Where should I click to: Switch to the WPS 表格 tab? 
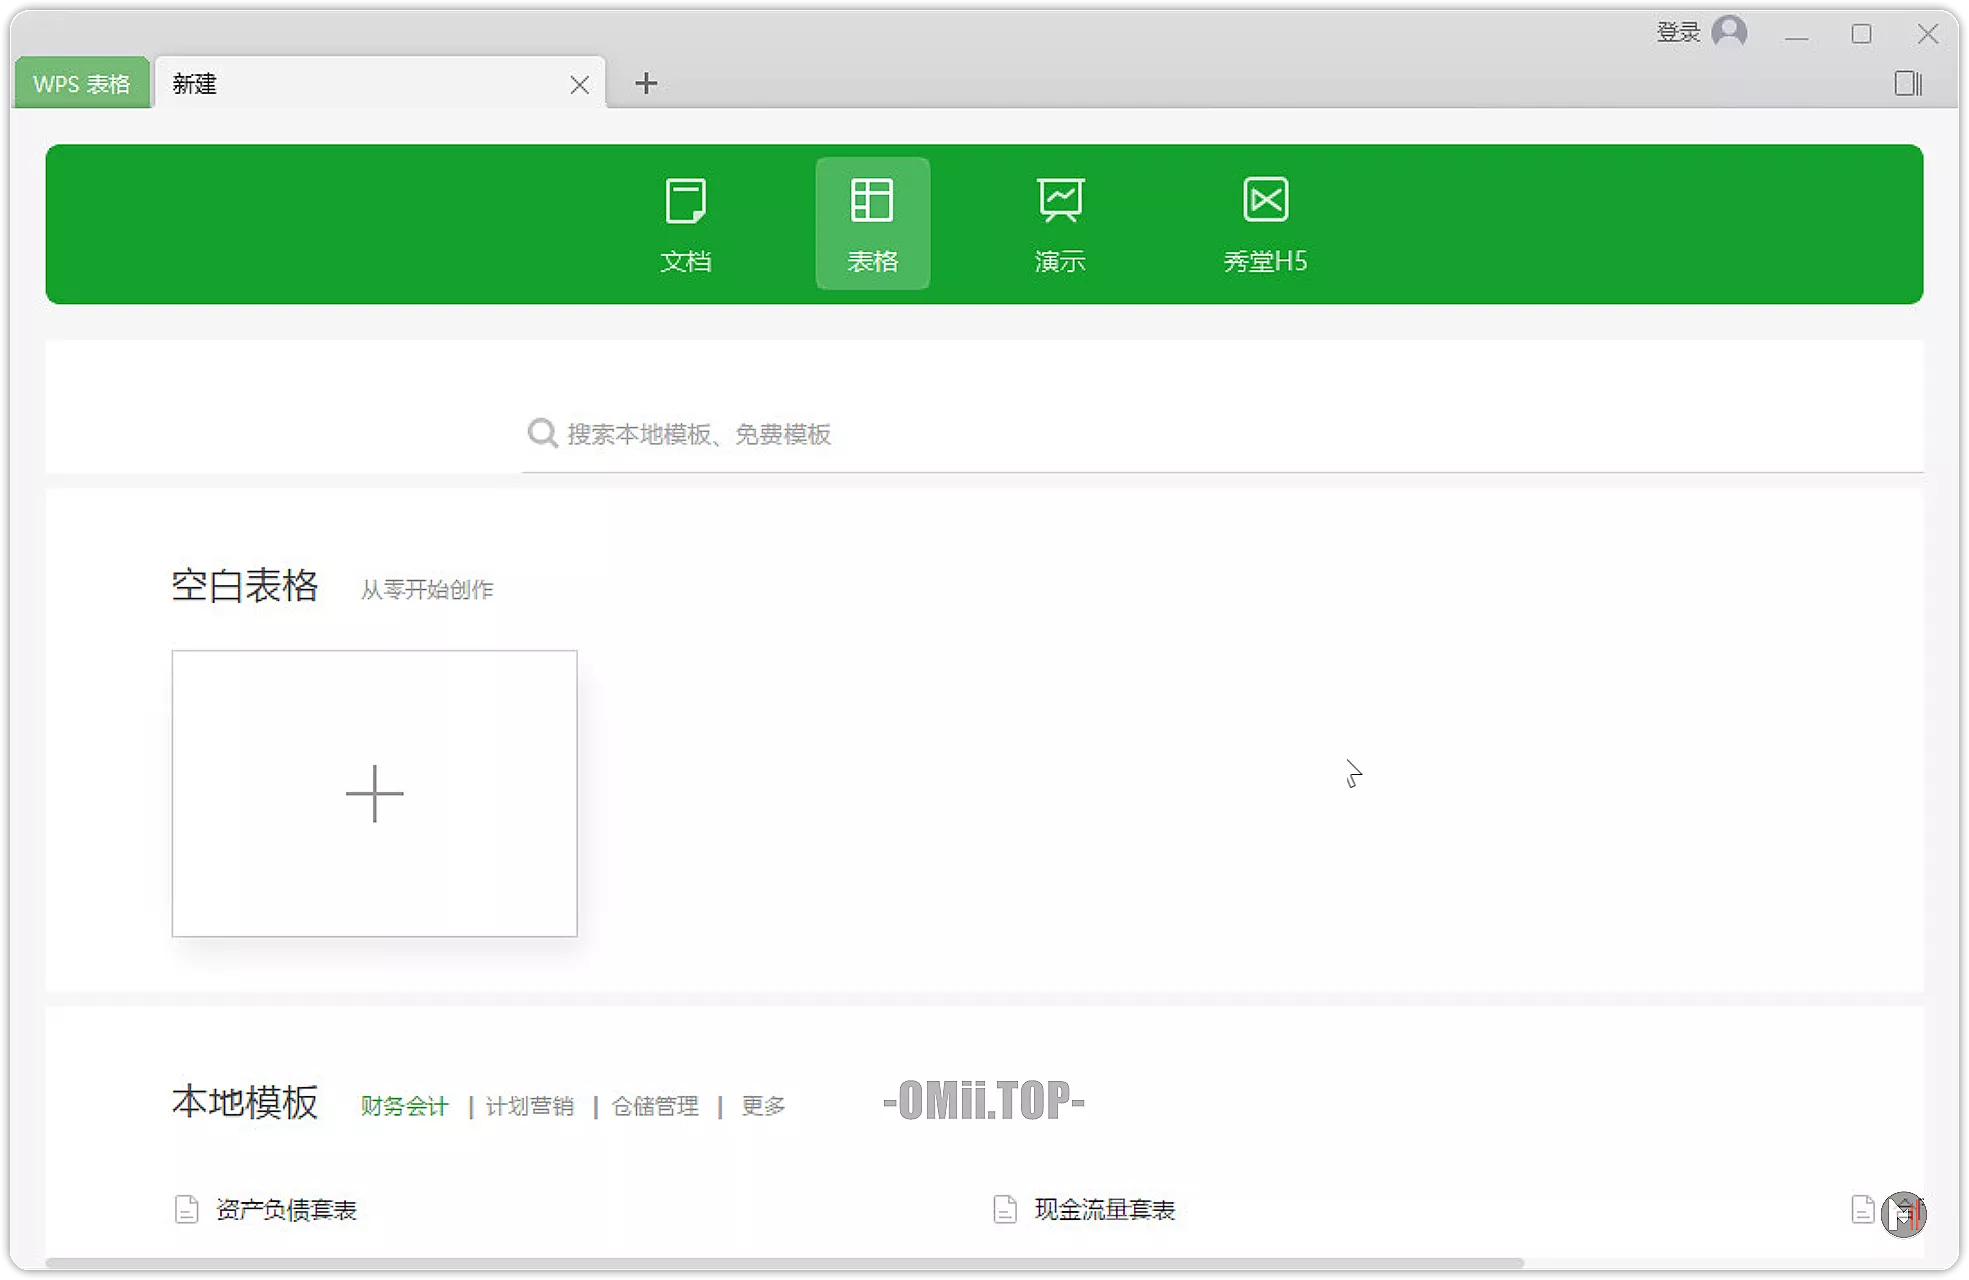pos(81,83)
